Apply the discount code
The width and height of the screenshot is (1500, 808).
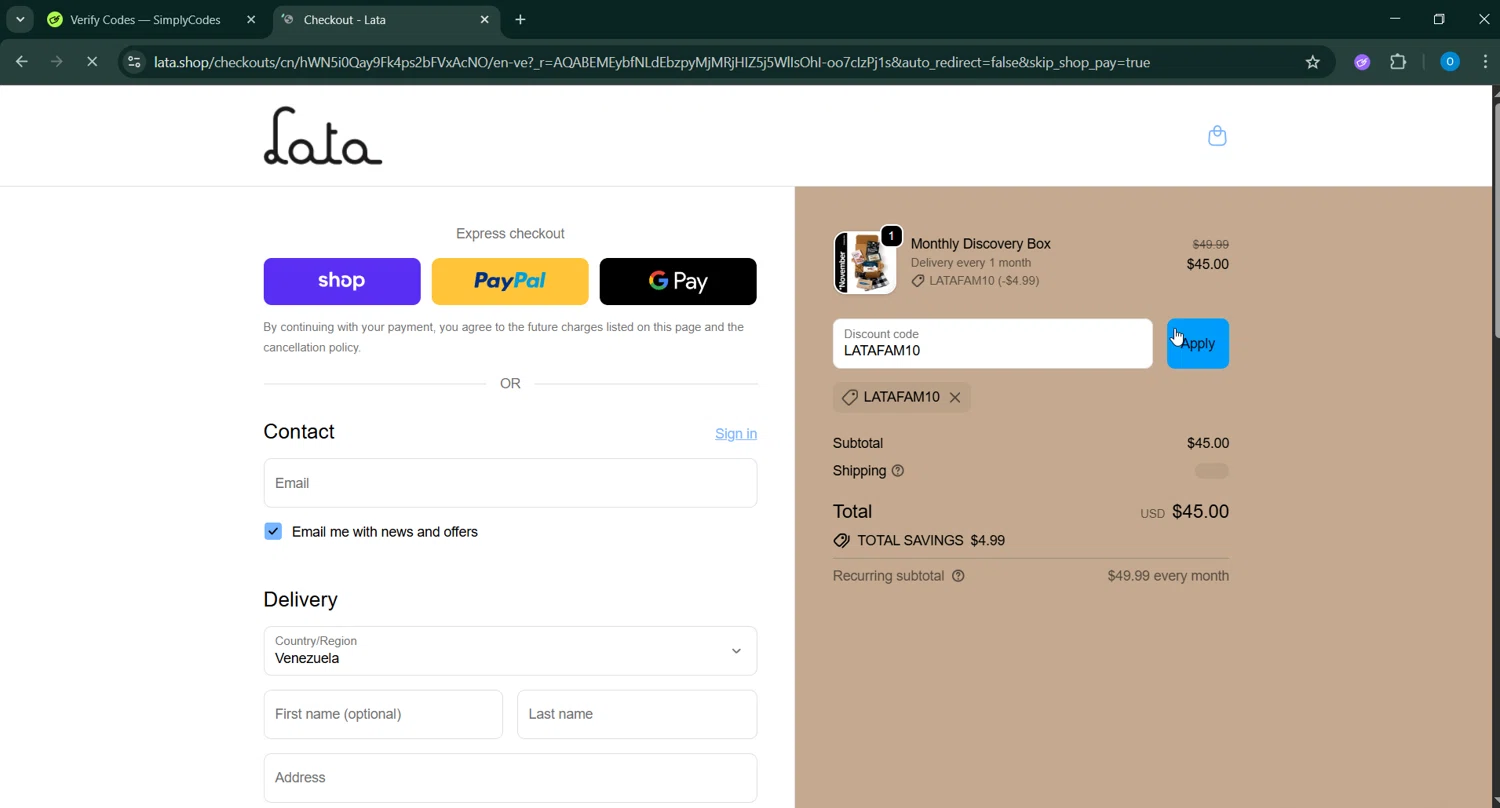click(1198, 344)
